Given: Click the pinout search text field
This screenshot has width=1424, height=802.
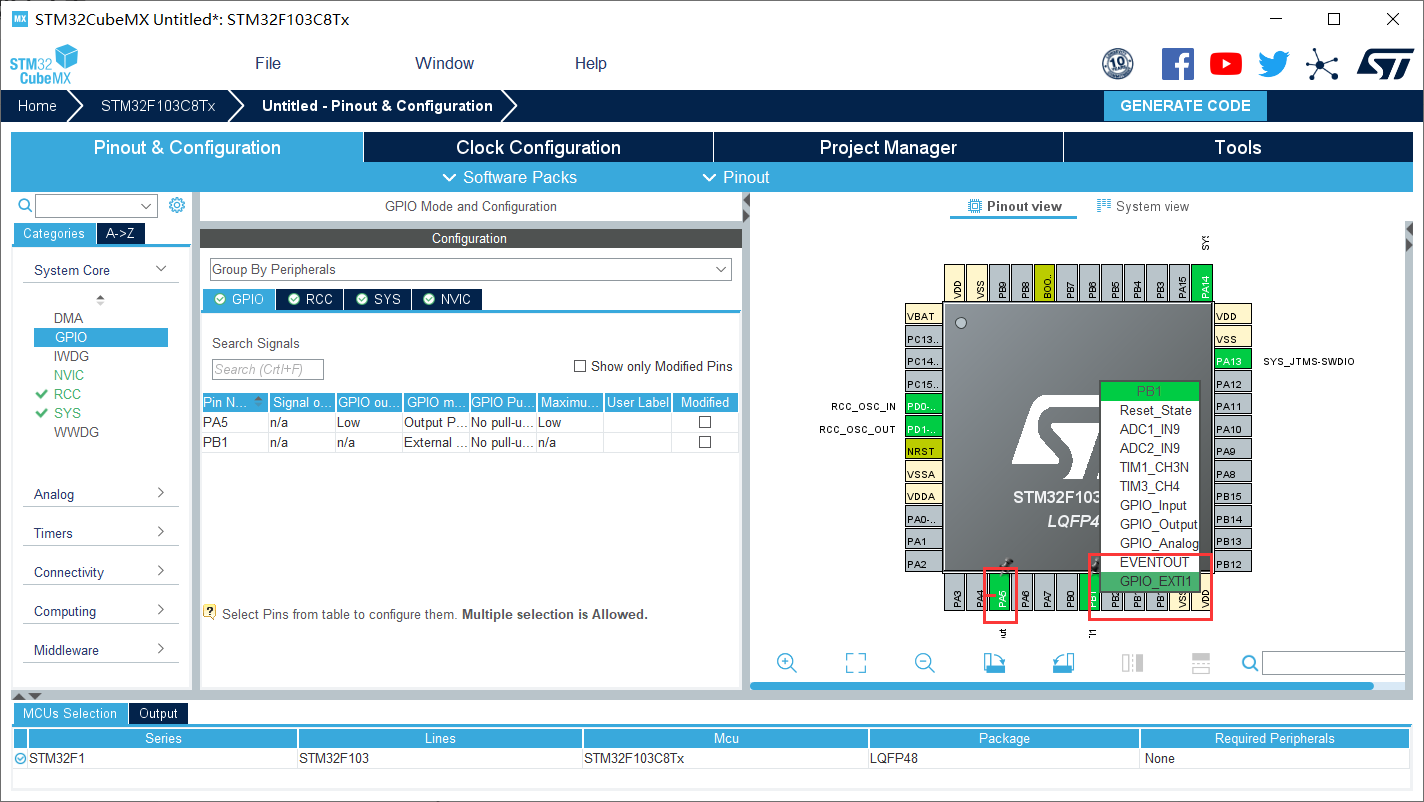Looking at the screenshot, I should tap(1333, 663).
